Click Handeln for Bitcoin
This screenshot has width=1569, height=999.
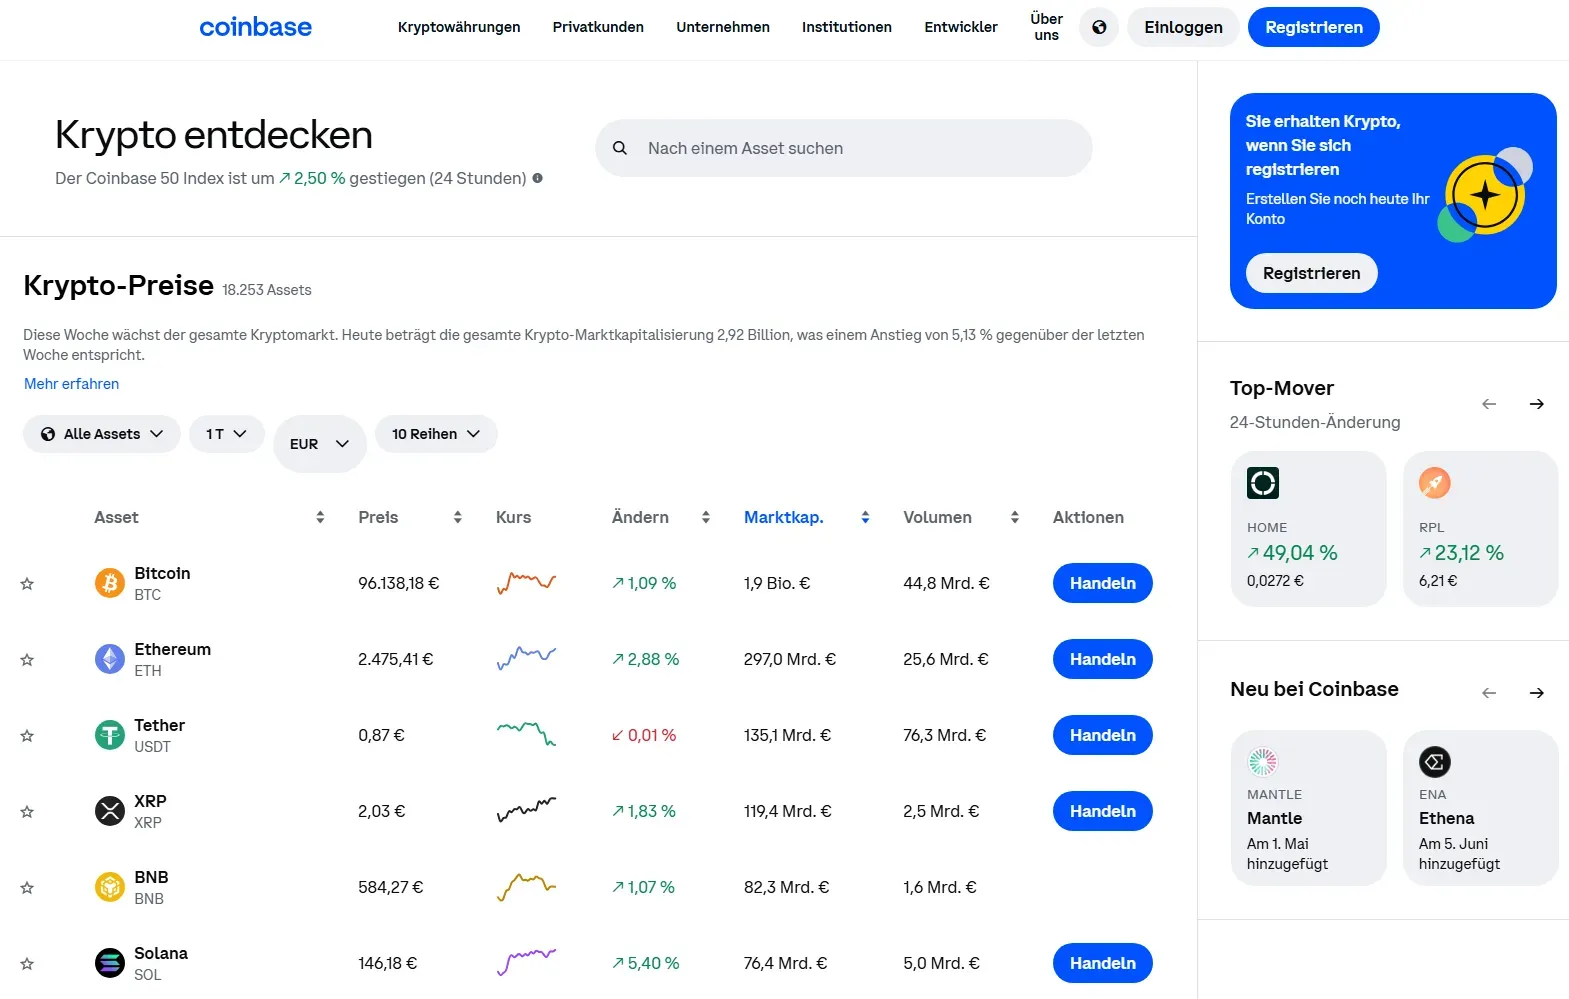[x=1103, y=583]
